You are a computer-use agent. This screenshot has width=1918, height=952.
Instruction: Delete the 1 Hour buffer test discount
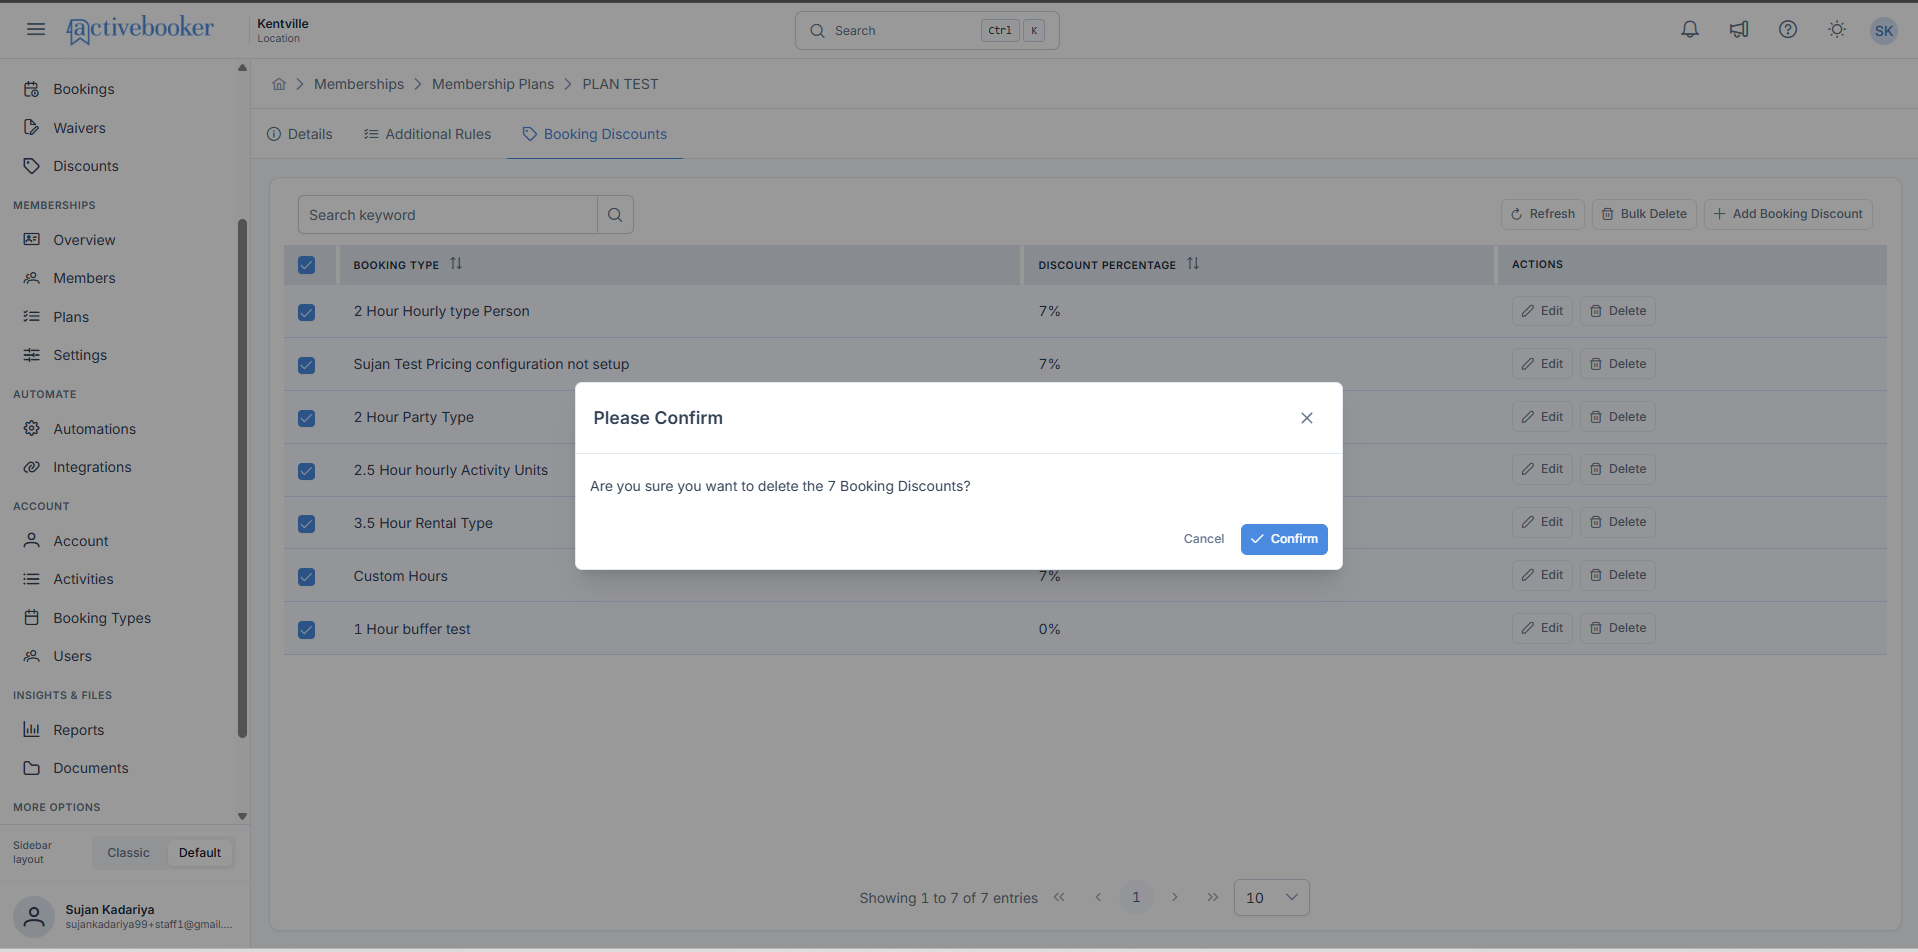1618,628
